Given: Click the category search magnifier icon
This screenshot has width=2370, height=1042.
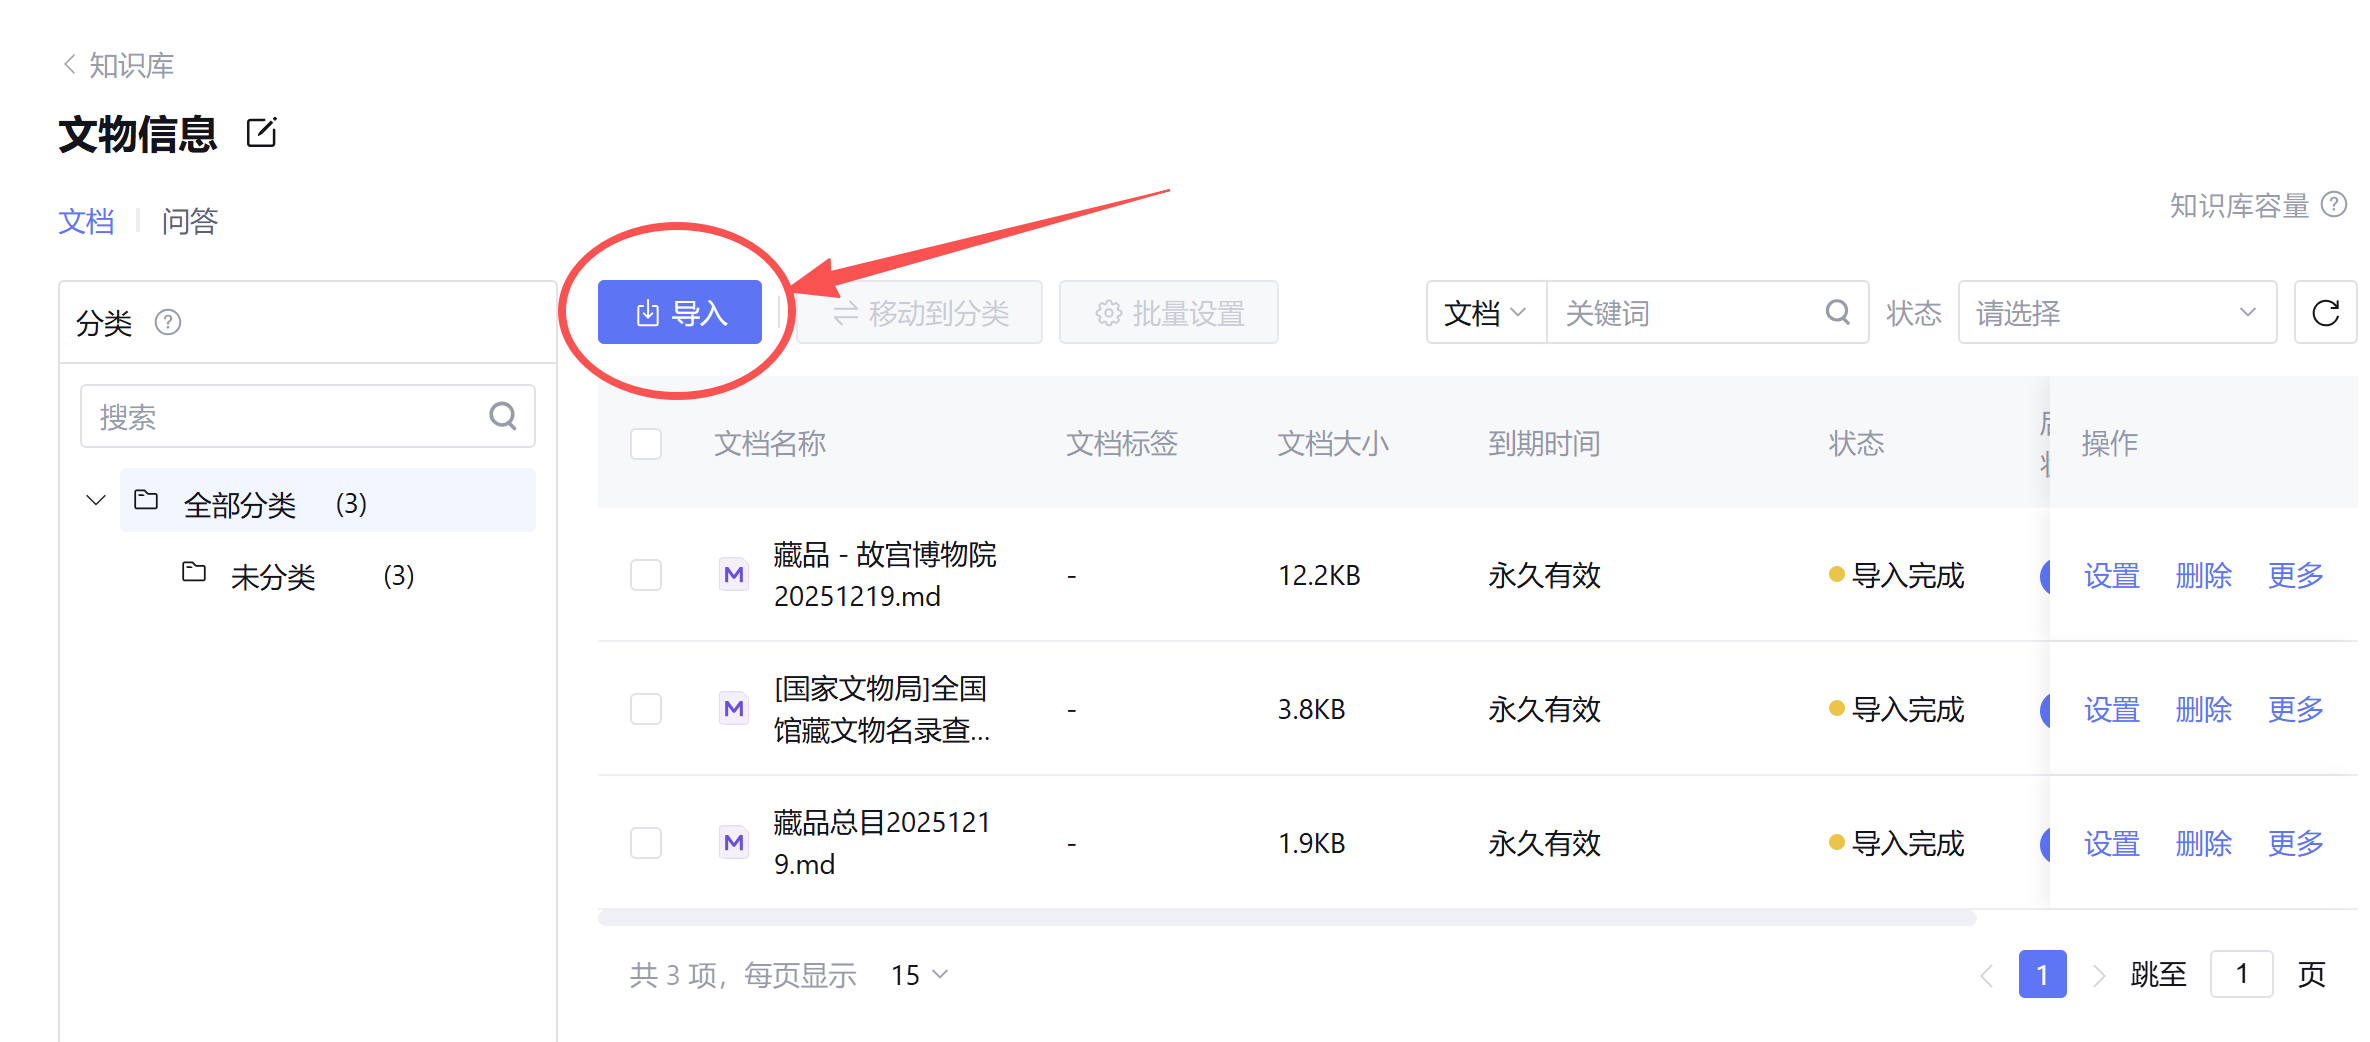Looking at the screenshot, I should 503,416.
